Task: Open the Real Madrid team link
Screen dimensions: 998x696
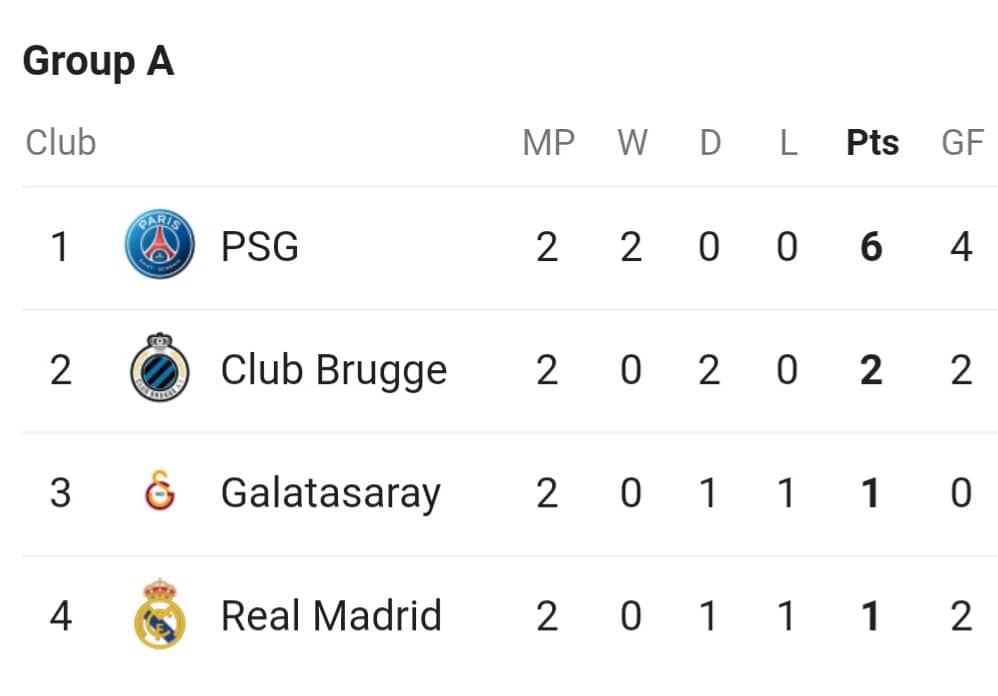Action: point(331,615)
